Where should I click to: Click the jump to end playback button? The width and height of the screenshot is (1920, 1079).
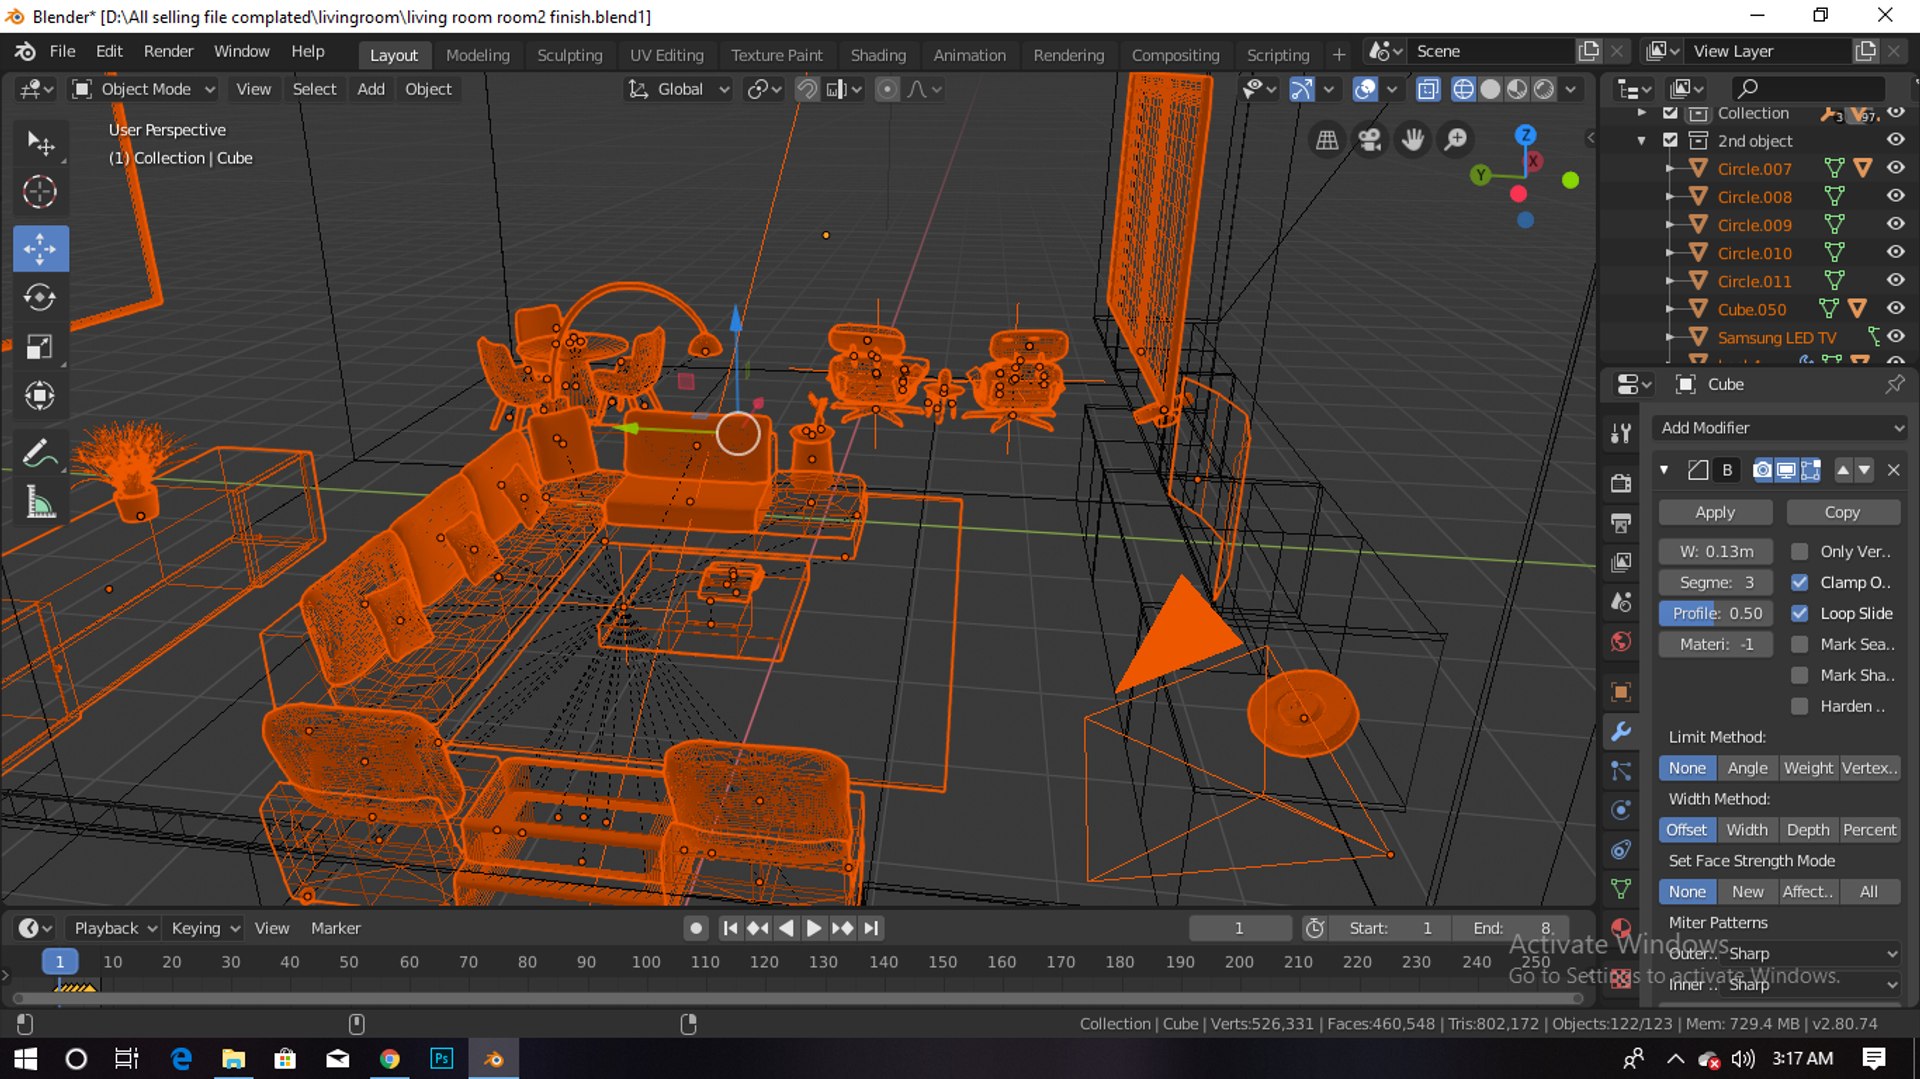[x=872, y=928]
